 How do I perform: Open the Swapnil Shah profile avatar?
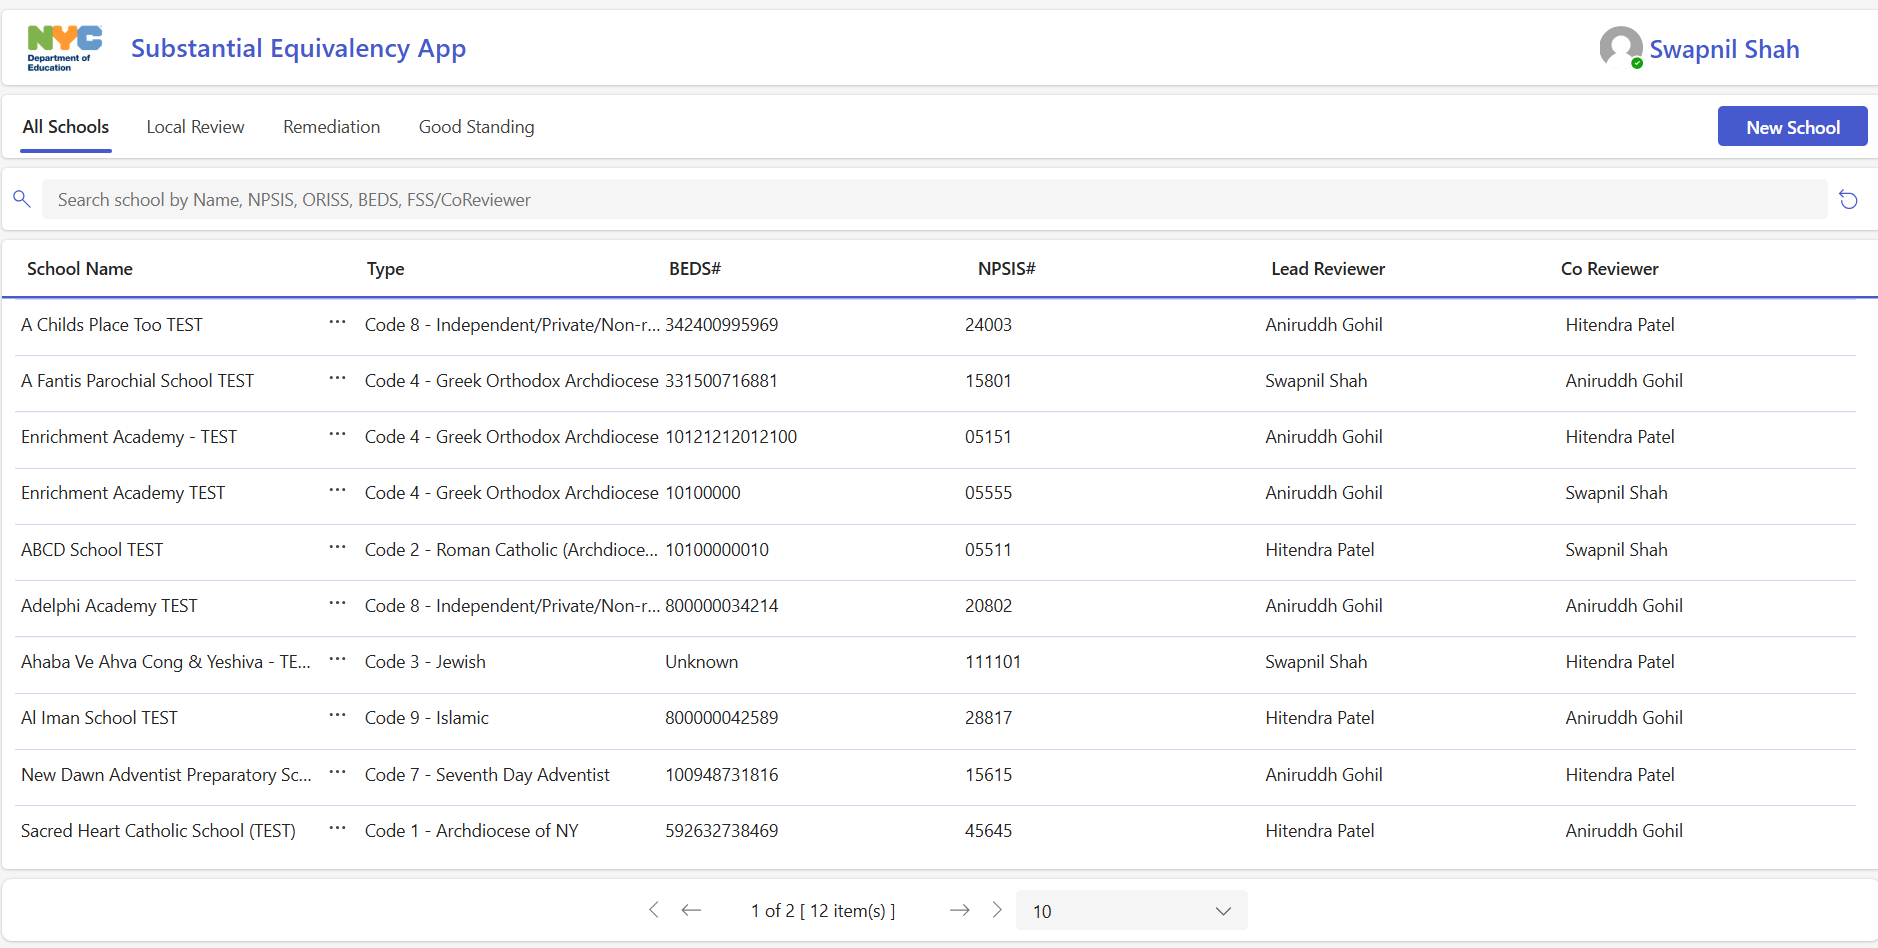tap(1620, 48)
